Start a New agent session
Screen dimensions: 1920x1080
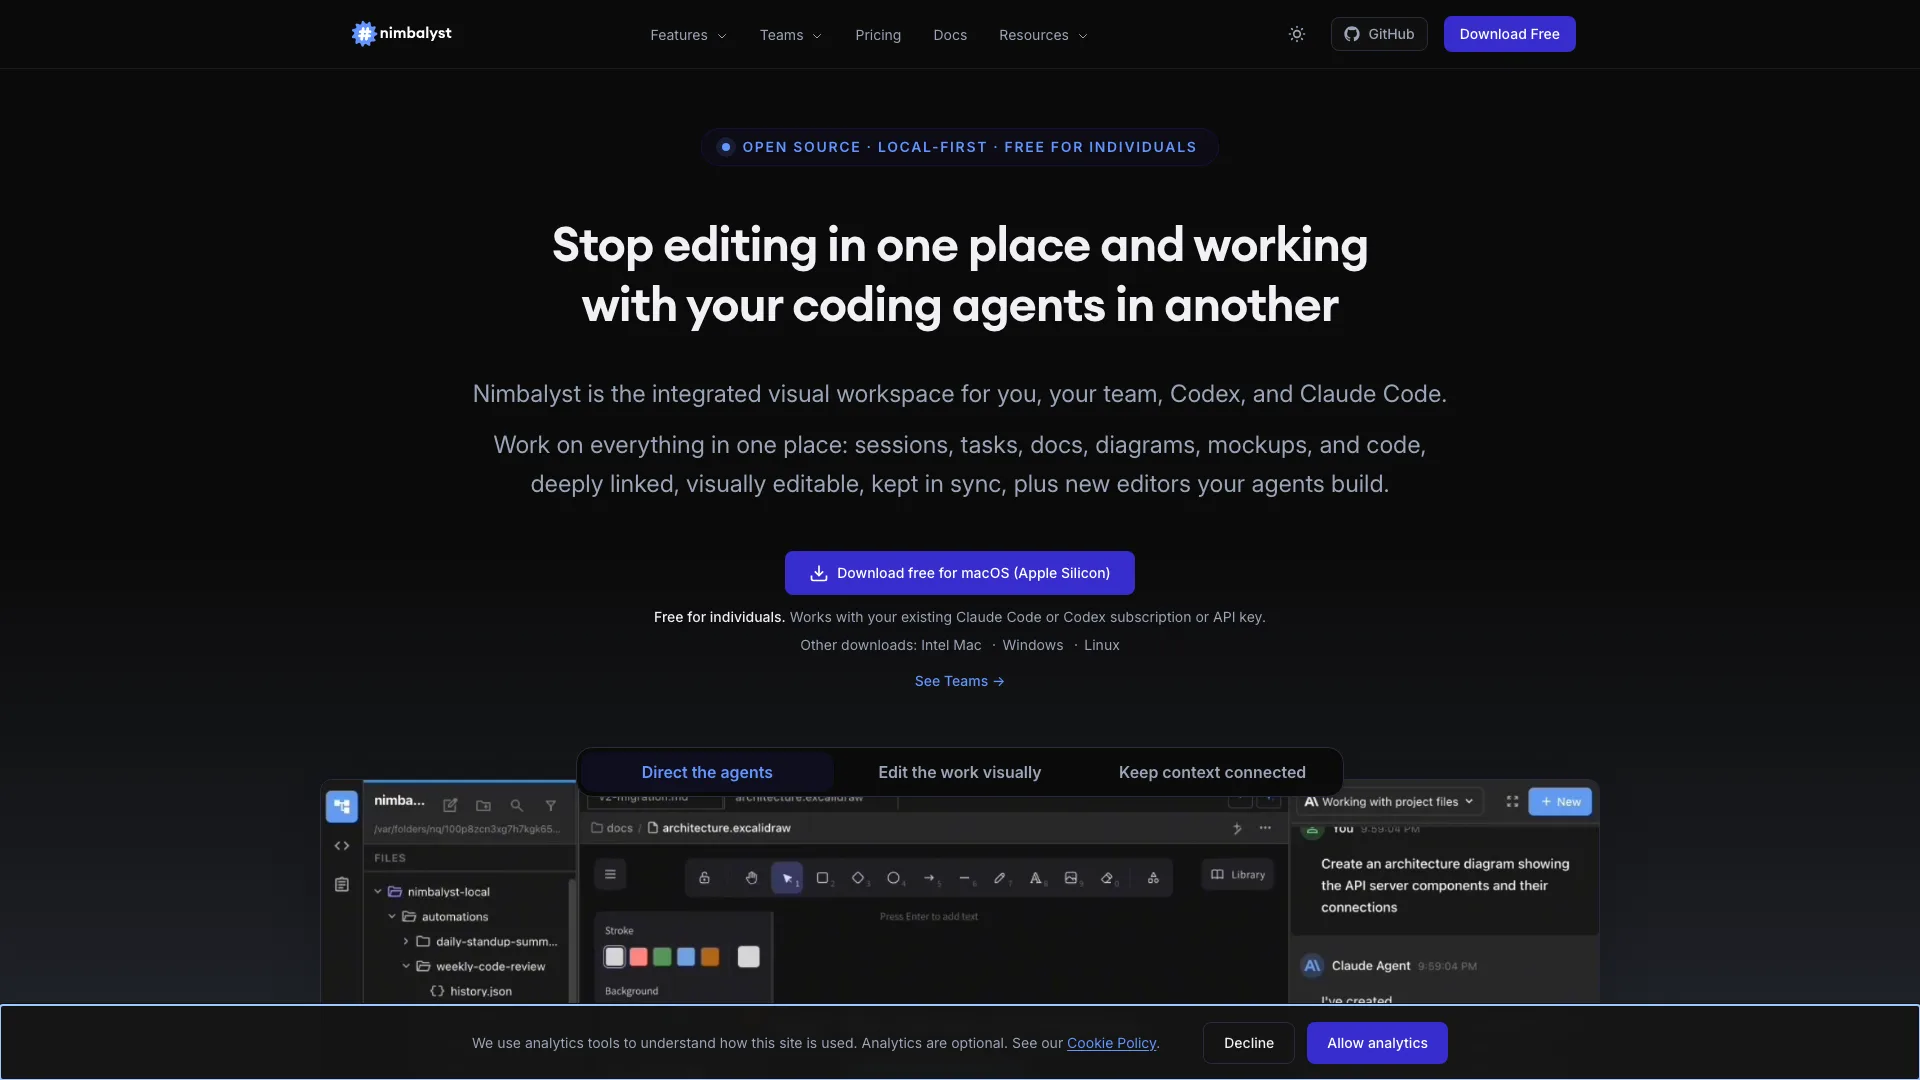click(1560, 802)
